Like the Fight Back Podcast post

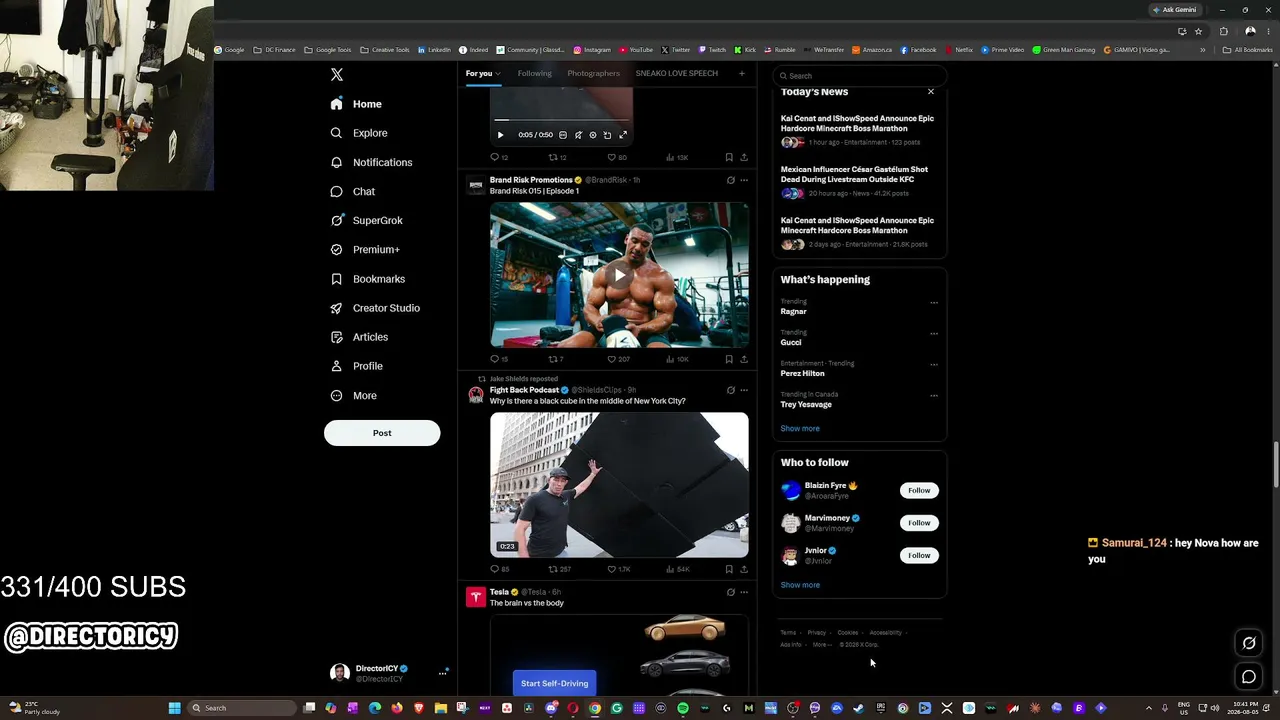pyautogui.click(x=612, y=569)
